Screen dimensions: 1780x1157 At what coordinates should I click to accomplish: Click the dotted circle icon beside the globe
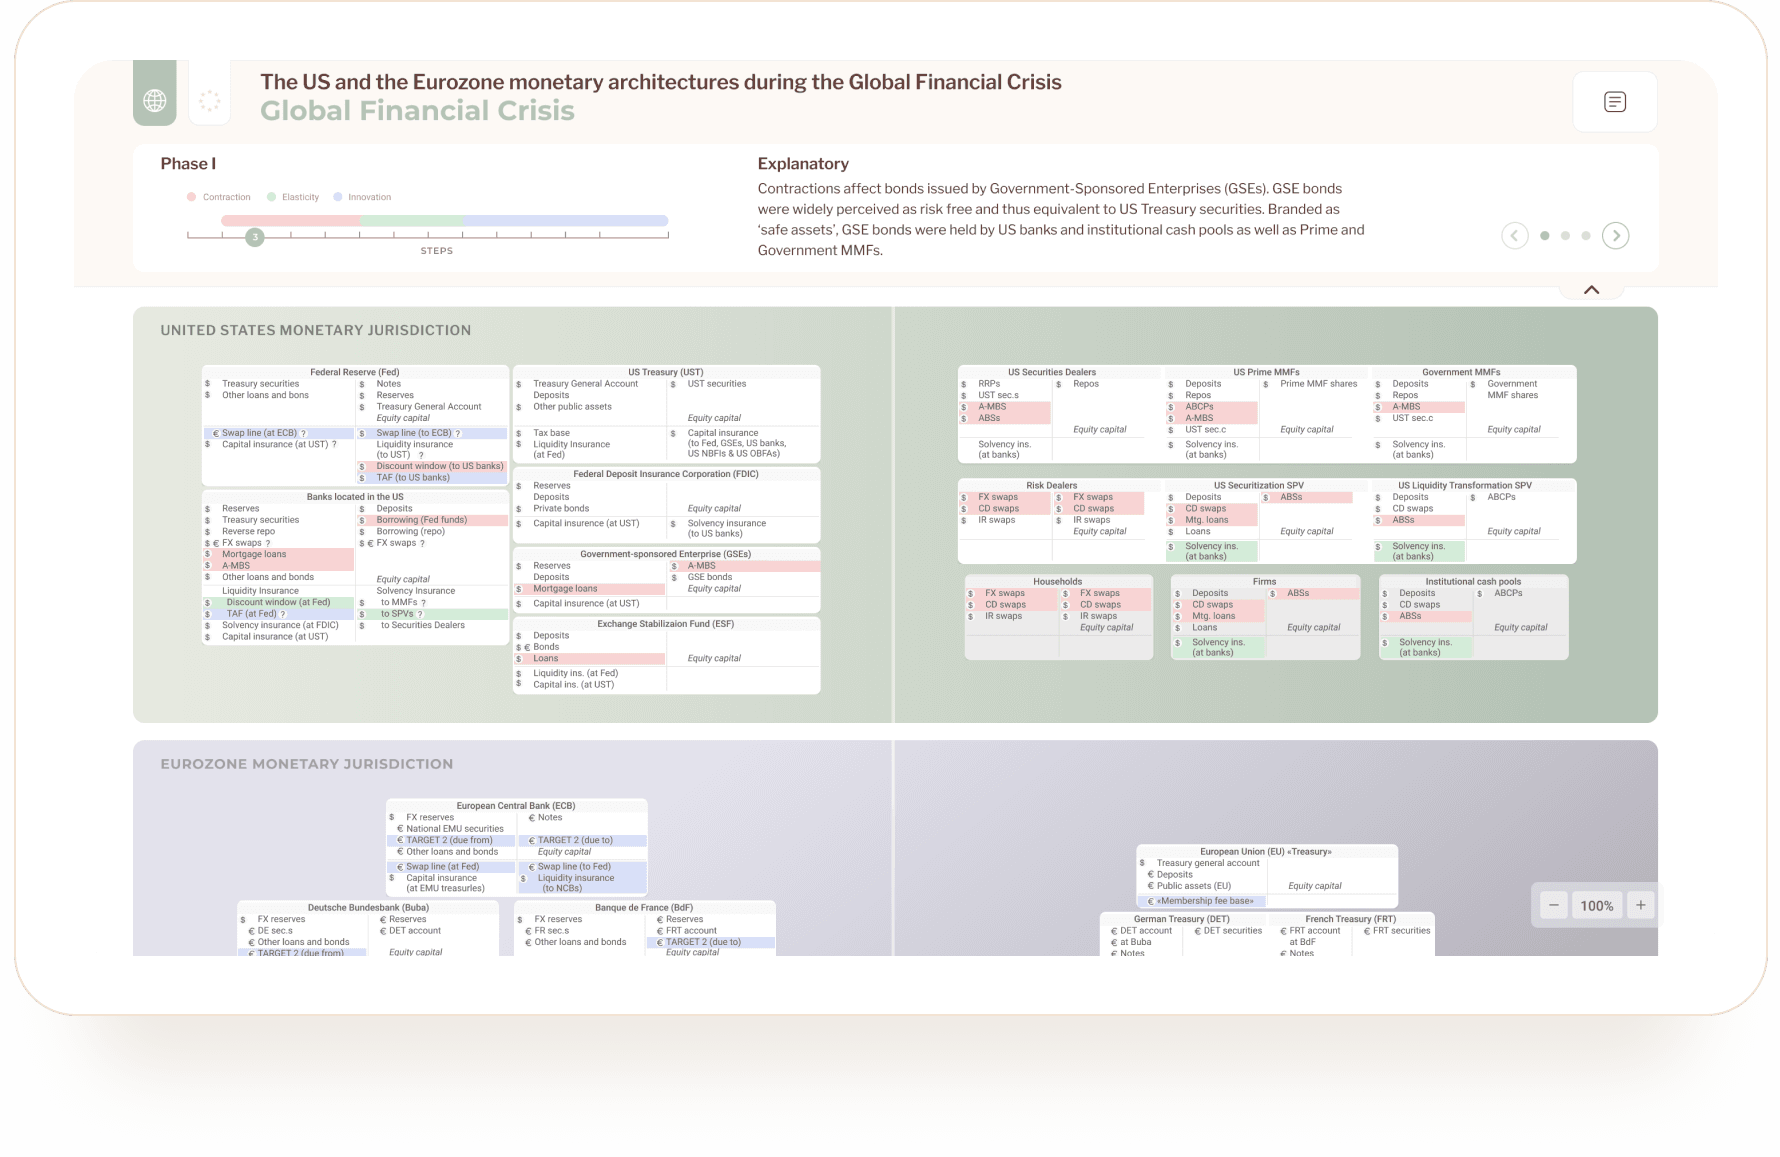(x=209, y=100)
